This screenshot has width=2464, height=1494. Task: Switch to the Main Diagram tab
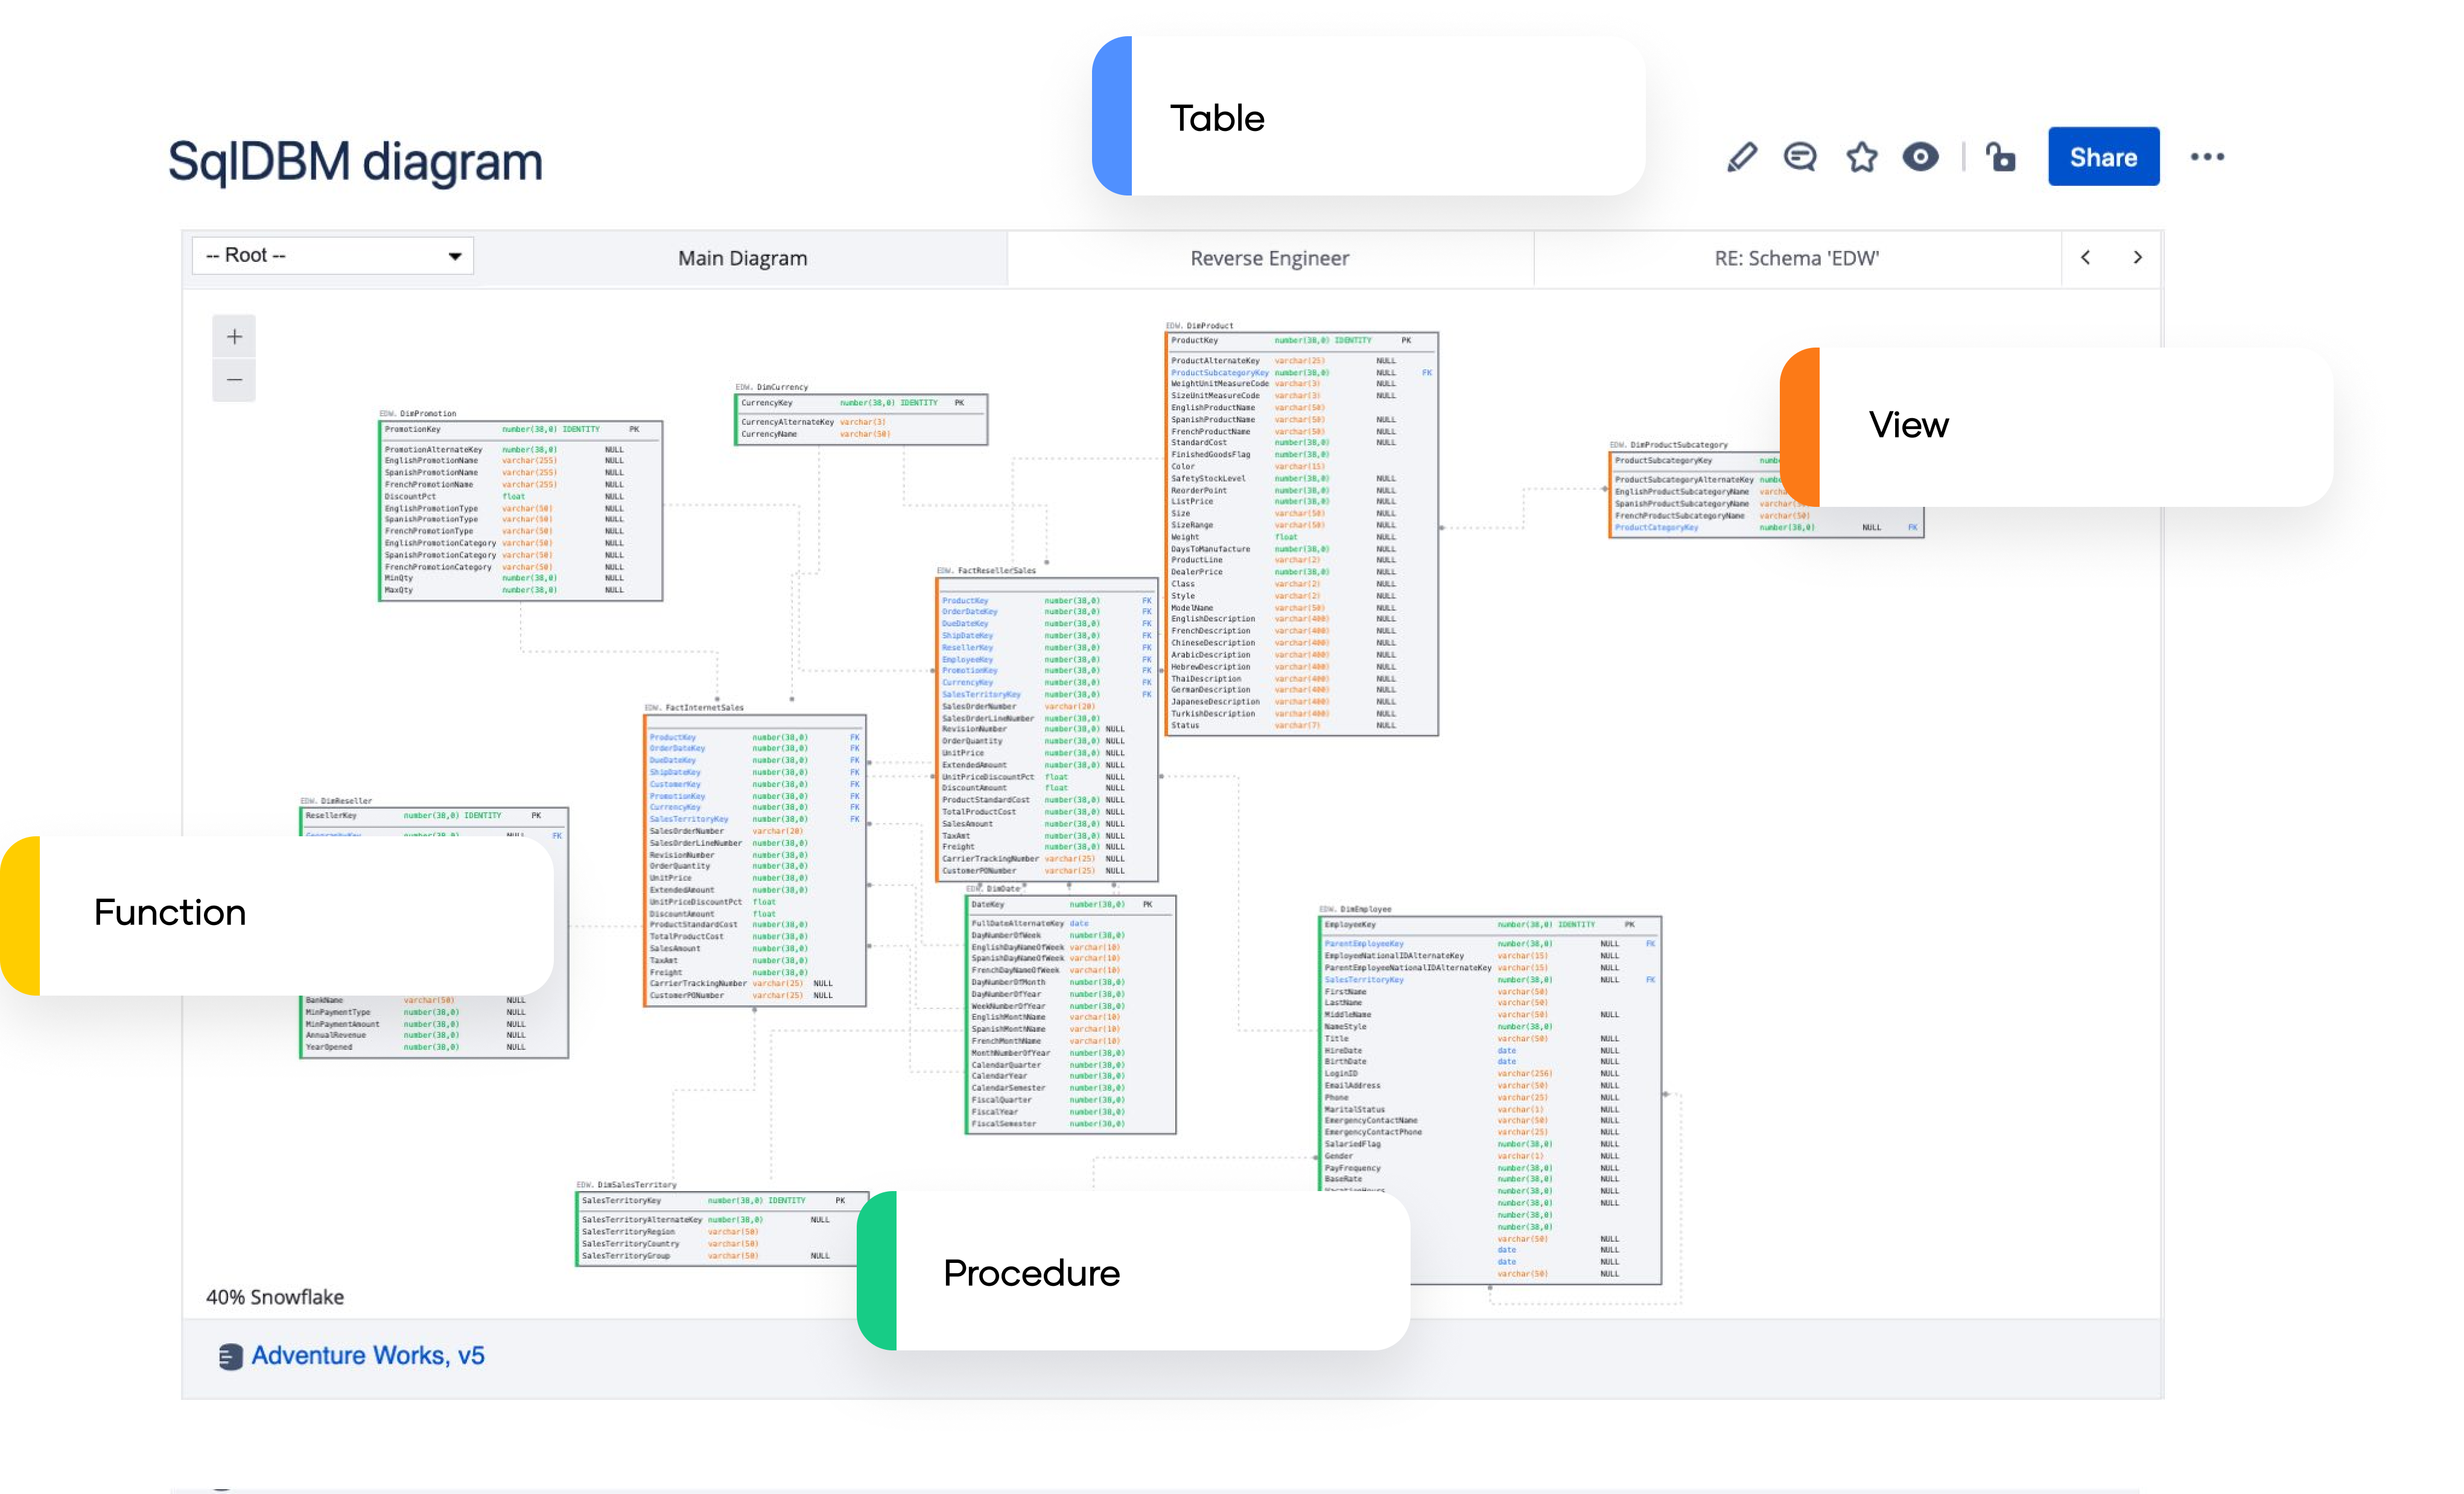(742, 258)
